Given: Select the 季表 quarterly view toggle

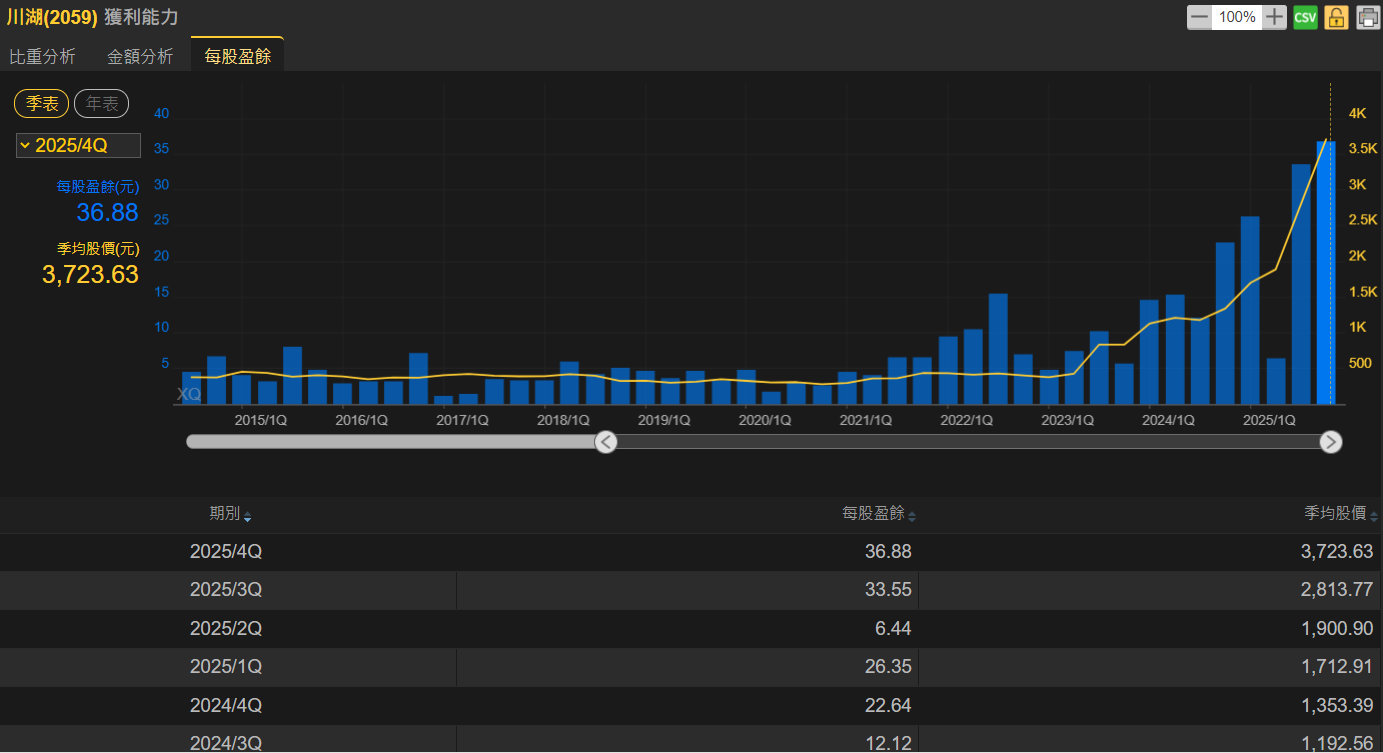Looking at the screenshot, I should point(41,103).
